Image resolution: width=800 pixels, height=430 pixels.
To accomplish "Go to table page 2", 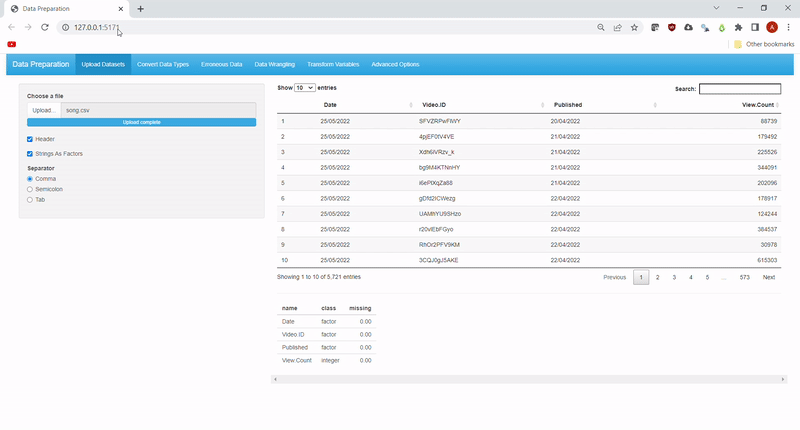I will pyautogui.click(x=658, y=277).
